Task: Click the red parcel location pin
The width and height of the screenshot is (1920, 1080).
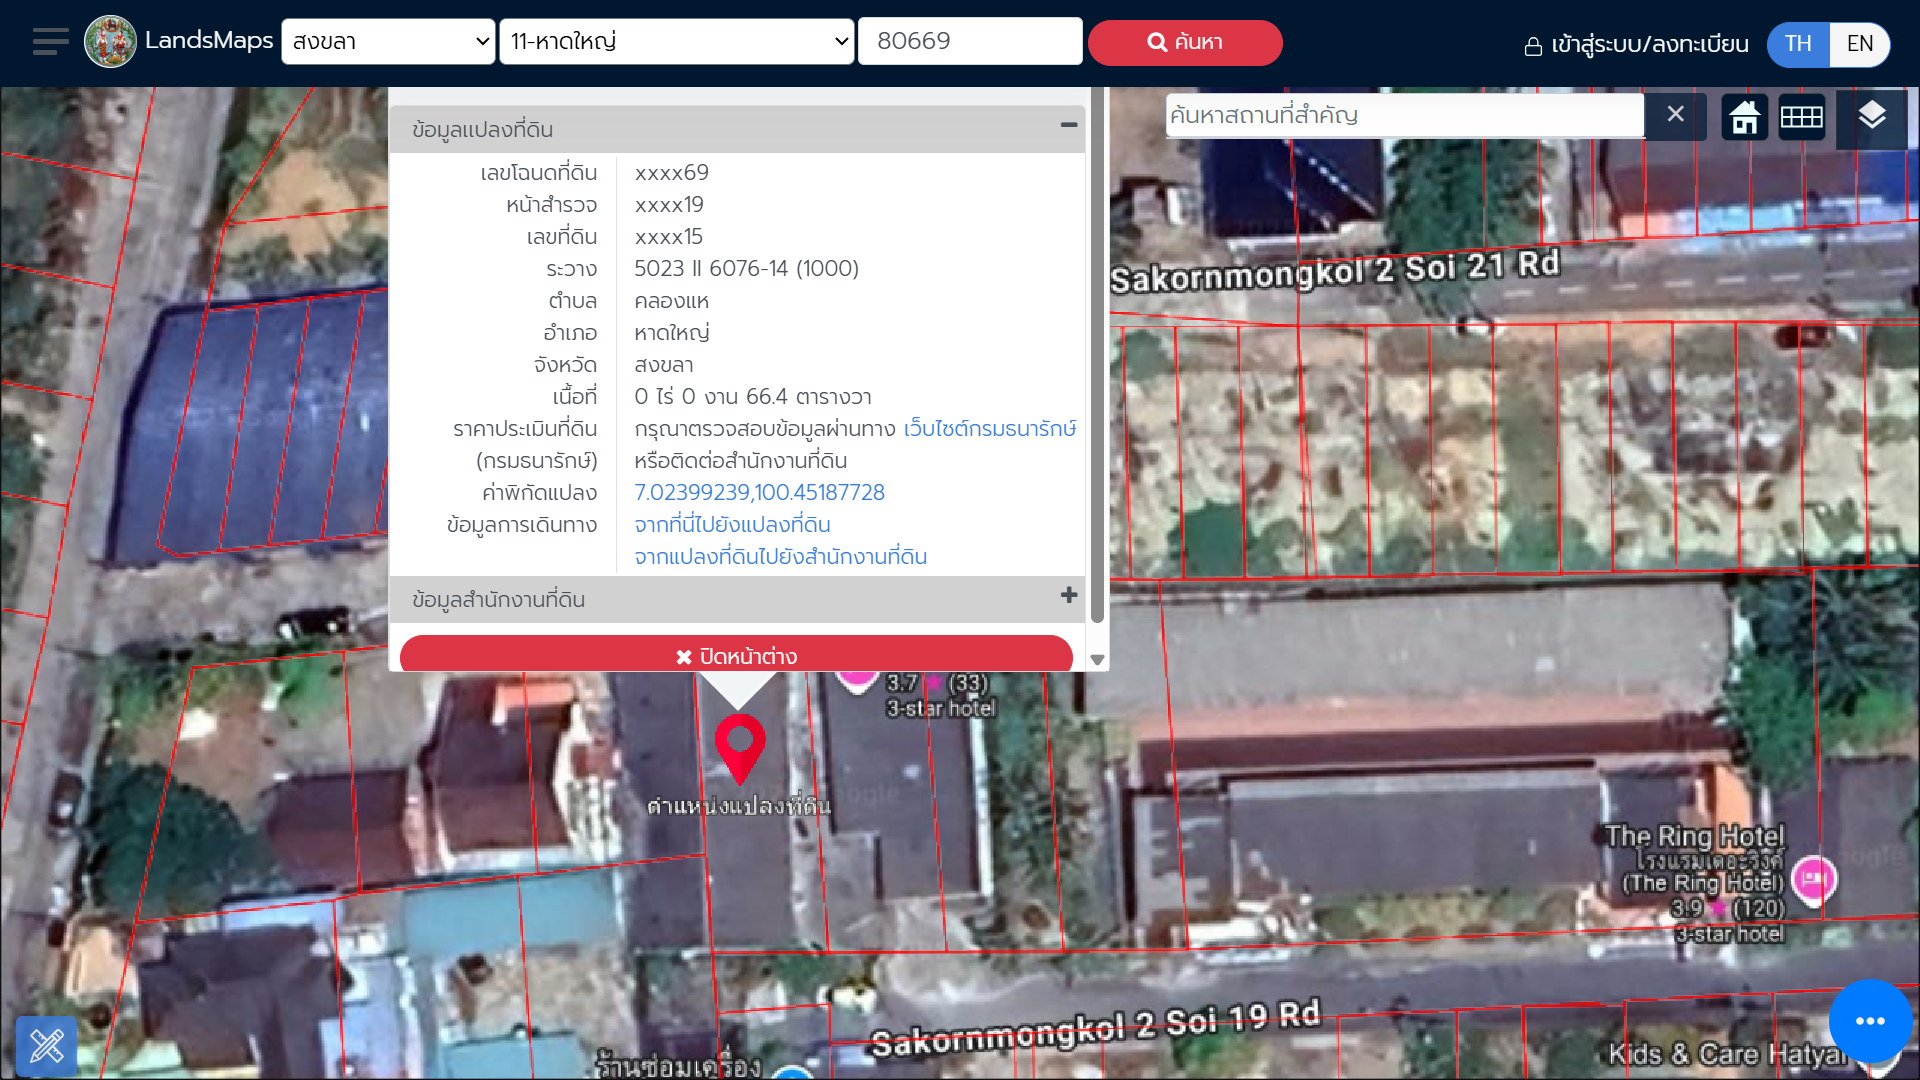Action: 740,745
